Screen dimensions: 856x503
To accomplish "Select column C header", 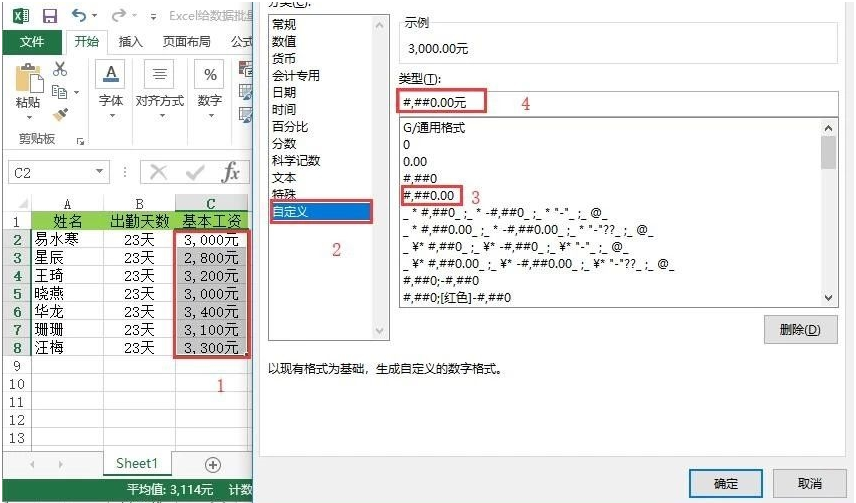I will click(211, 204).
